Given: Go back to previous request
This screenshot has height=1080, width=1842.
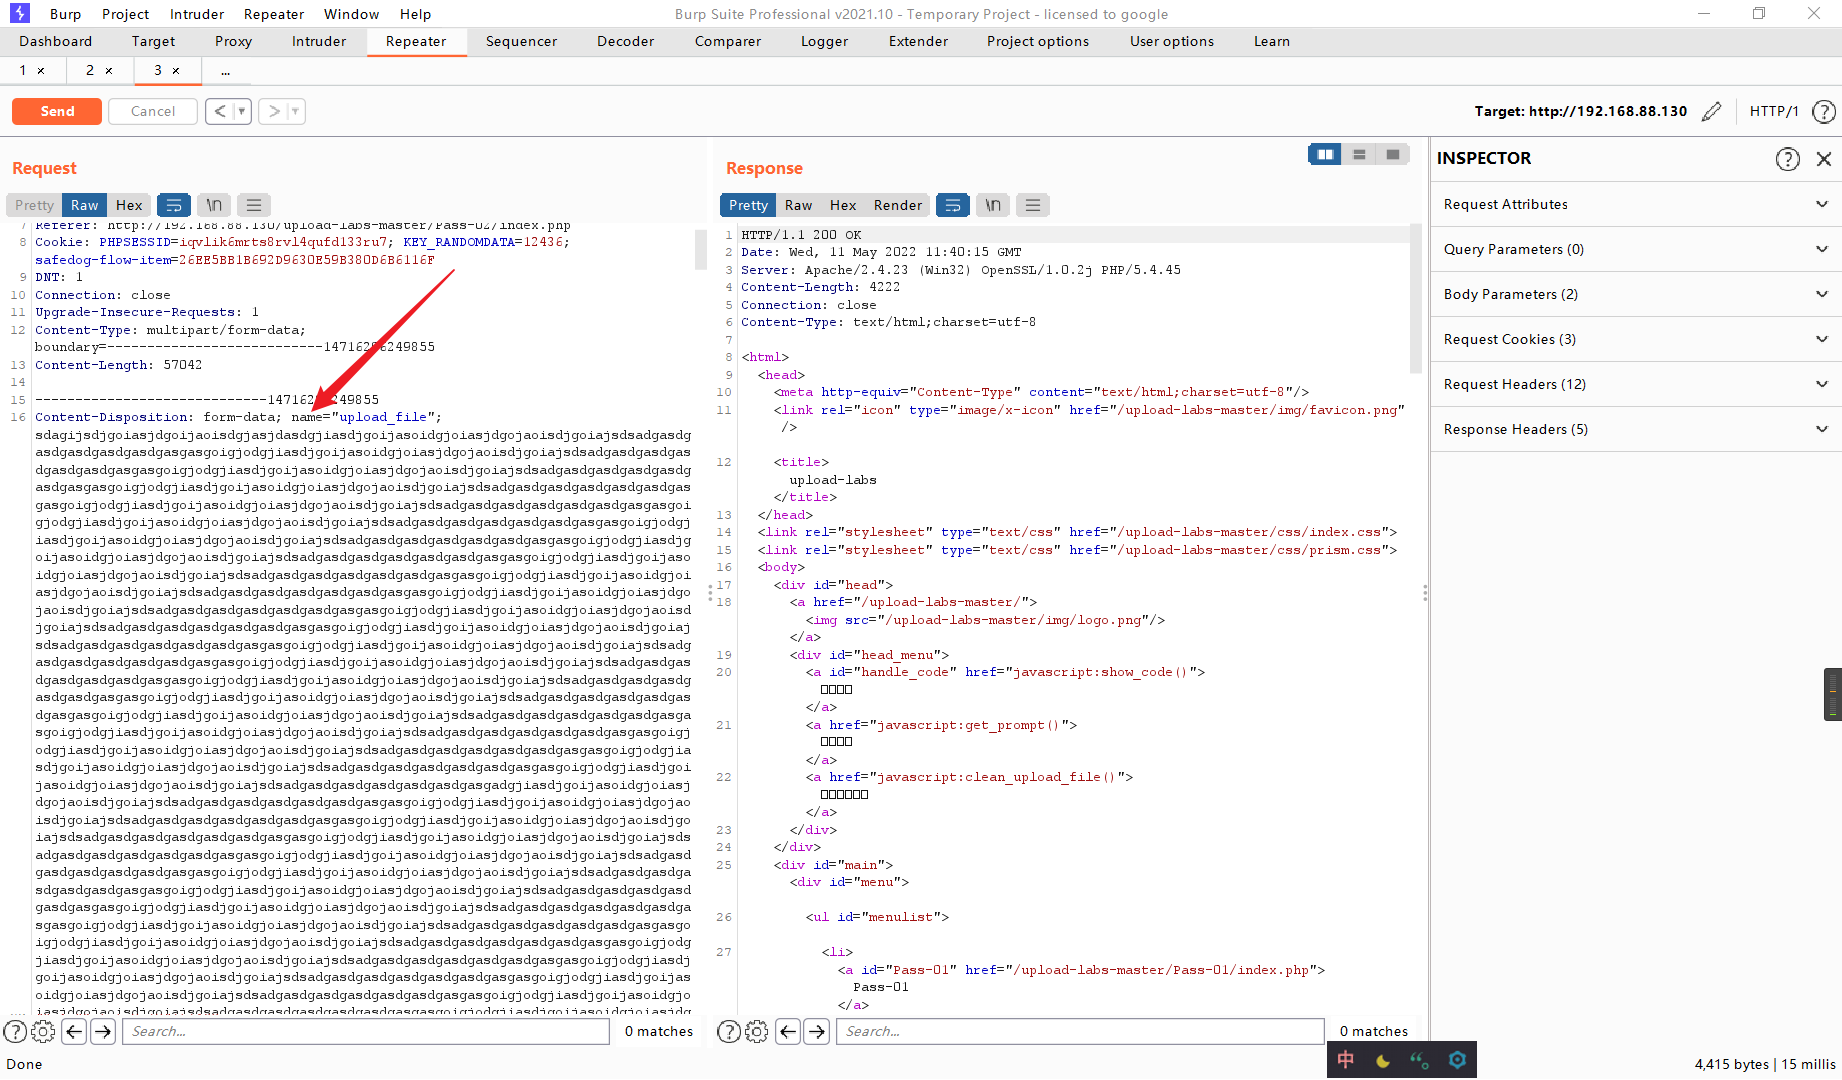Looking at the screenshot, I should coord(220,111).
